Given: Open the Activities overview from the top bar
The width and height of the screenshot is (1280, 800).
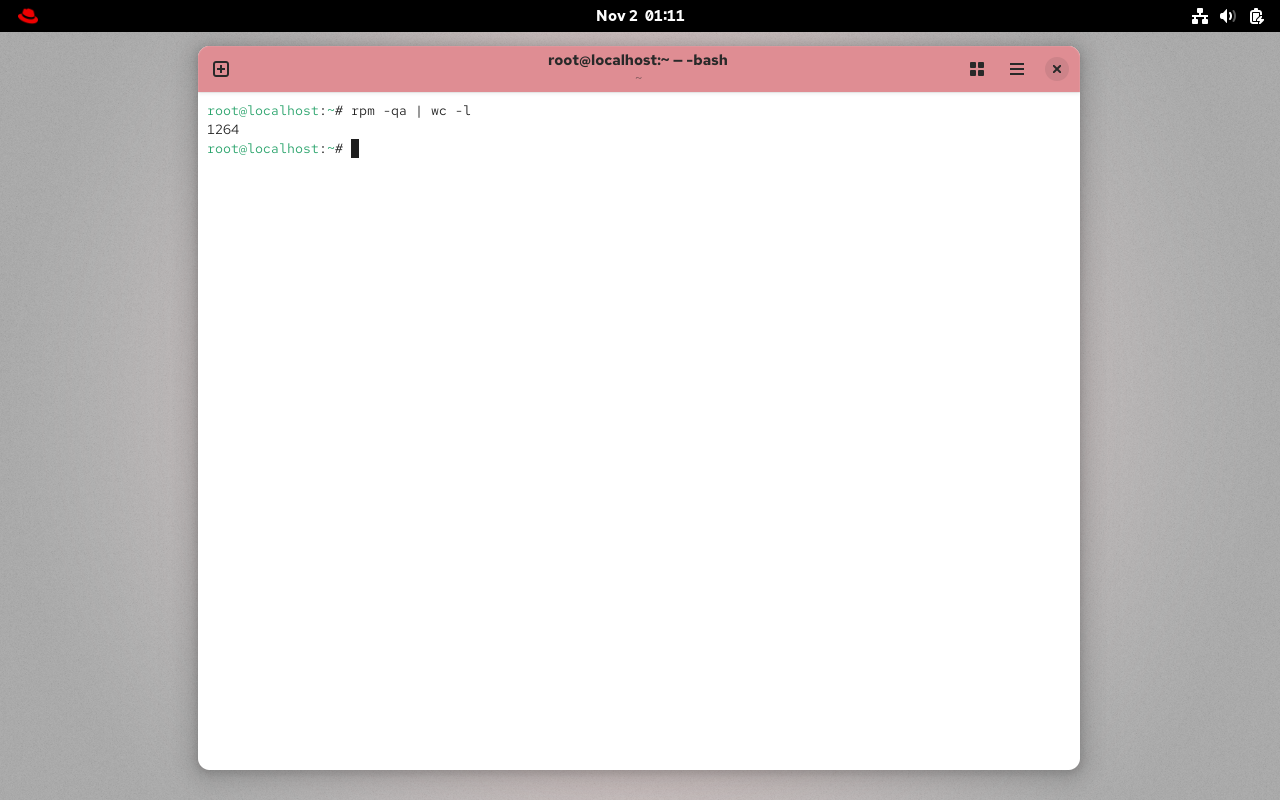Looking at the screenshot, I should pos(27,16).
